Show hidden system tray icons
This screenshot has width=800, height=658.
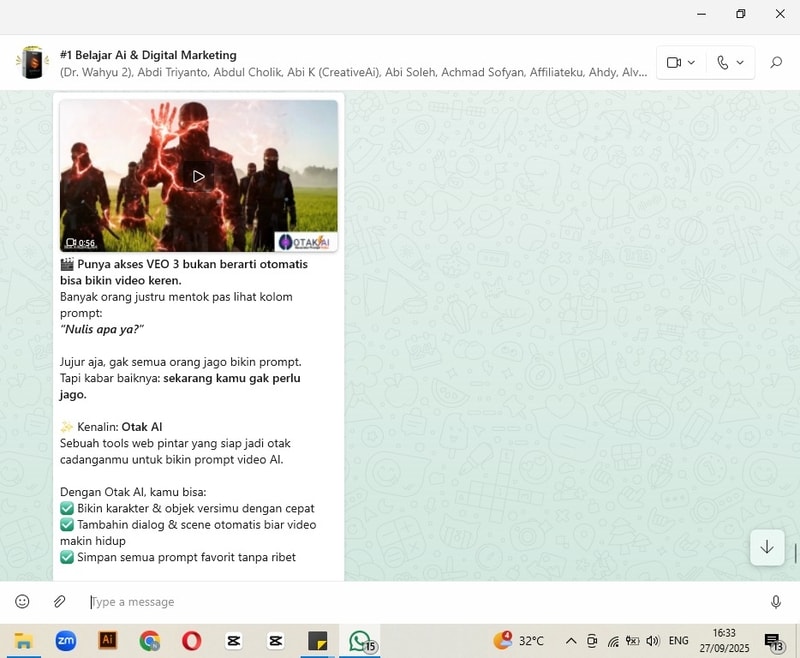(x=571, y=641)
